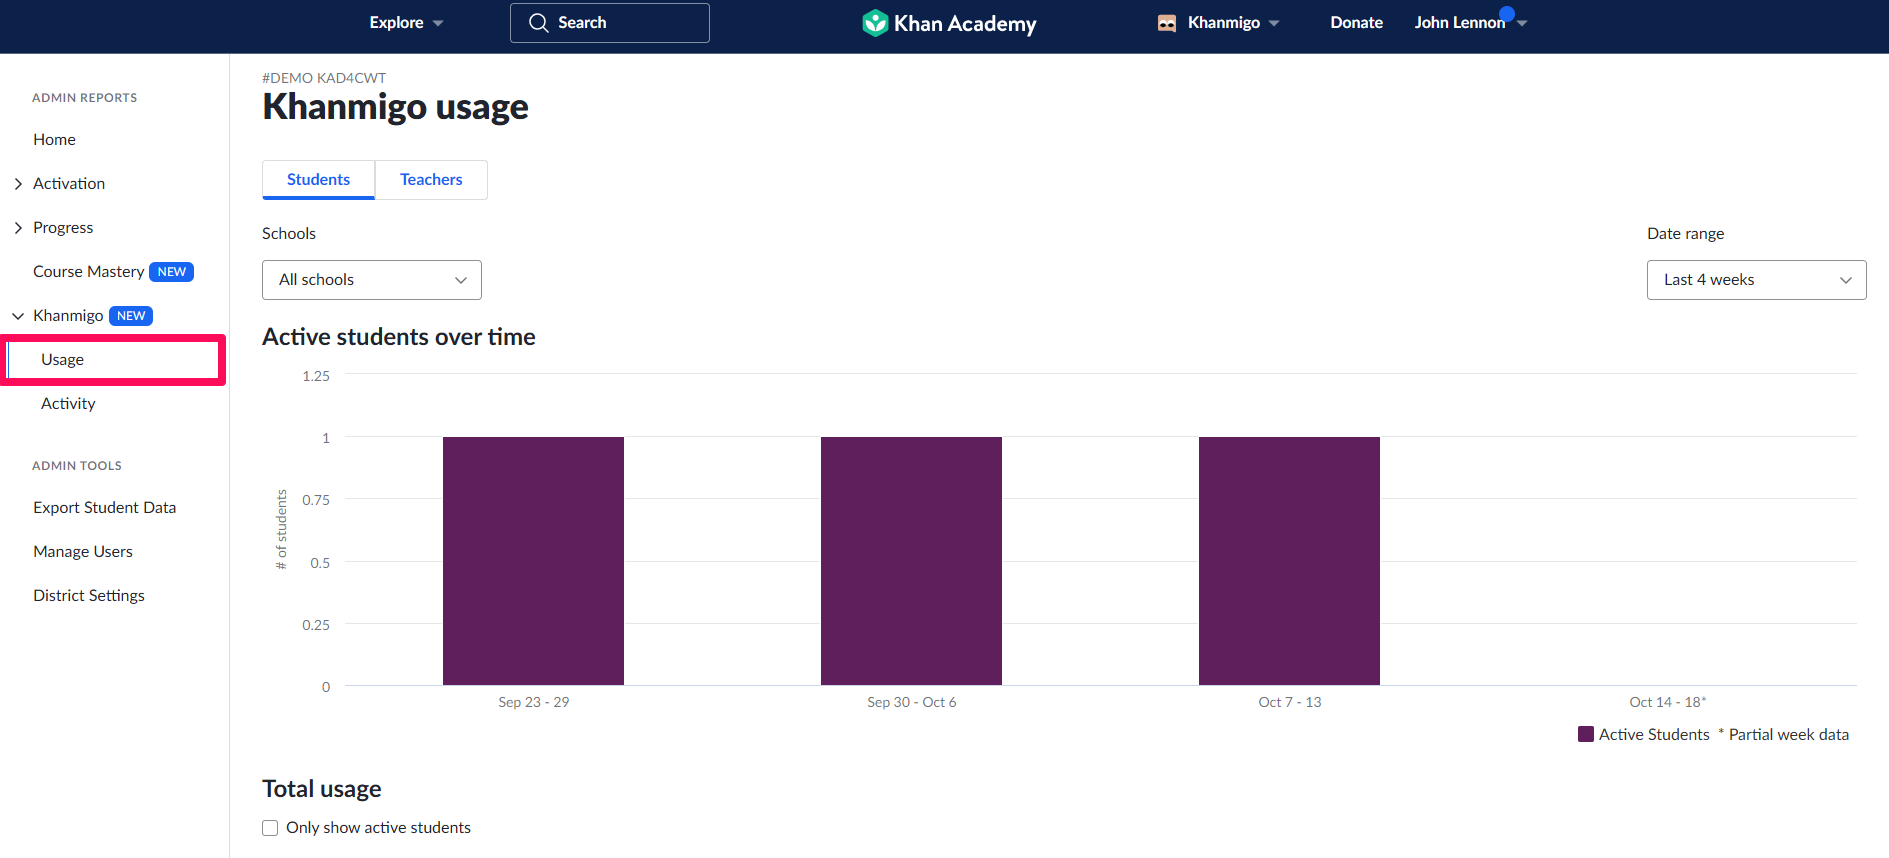Open the Khanmigo menu in top bar
Viewport: 1889px width, 858px height.
pyautogui.click(x=1218, y=23)
